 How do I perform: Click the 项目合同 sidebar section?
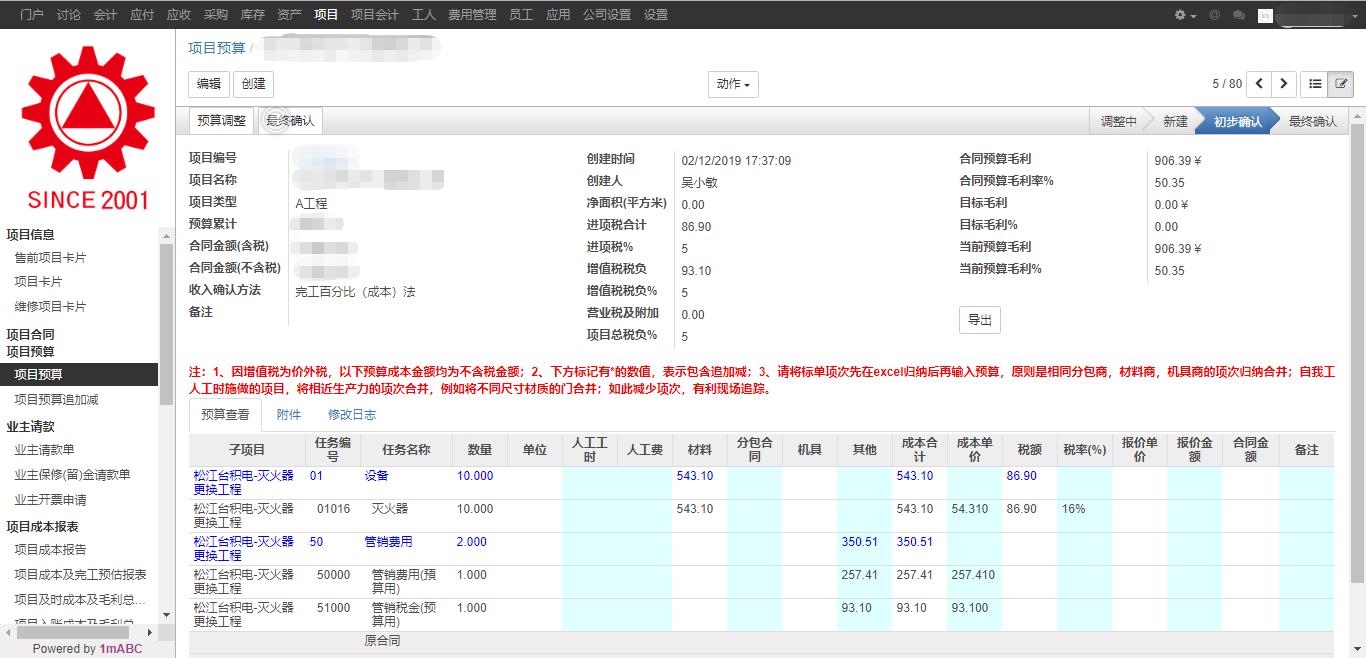point(30,334)
